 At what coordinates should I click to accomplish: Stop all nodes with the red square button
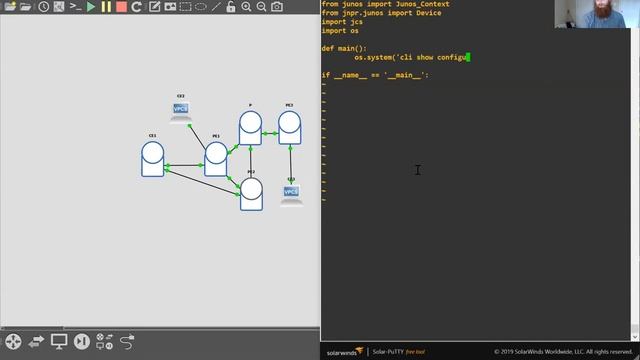121,7
